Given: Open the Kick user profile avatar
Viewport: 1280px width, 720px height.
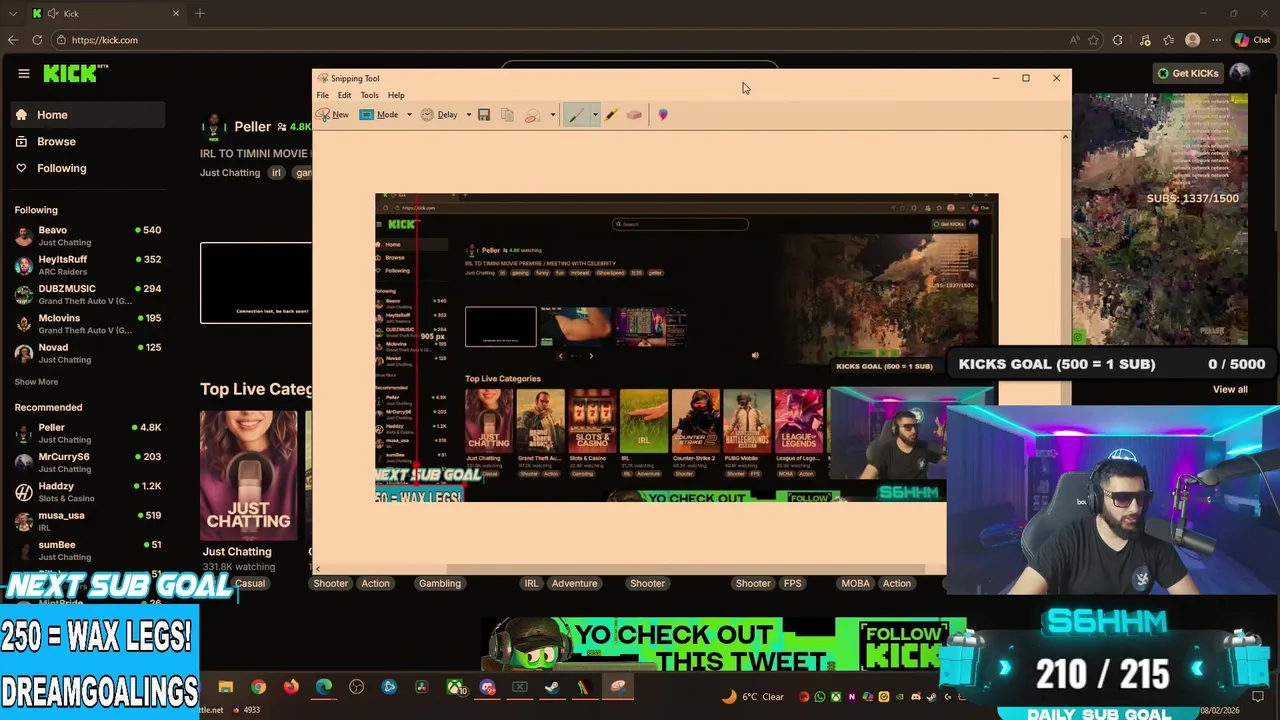Looking at the screenshot, I should click(x=1240, y=73).
